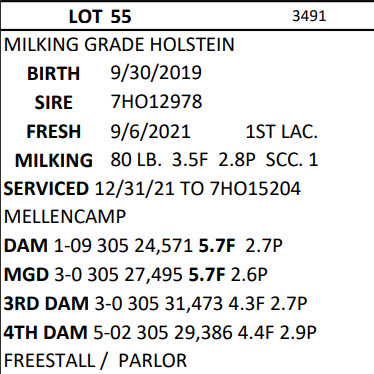Select the FRESH label

point(54,131)
